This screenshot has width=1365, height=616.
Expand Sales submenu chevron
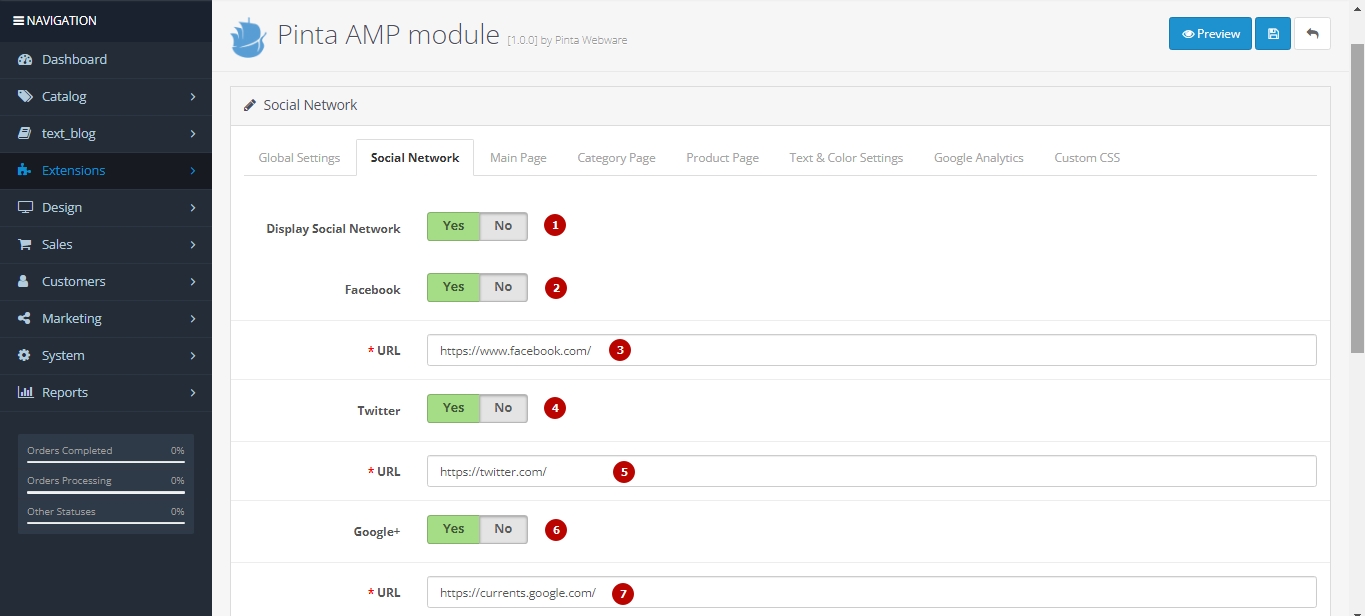click(x=193, y=245)
